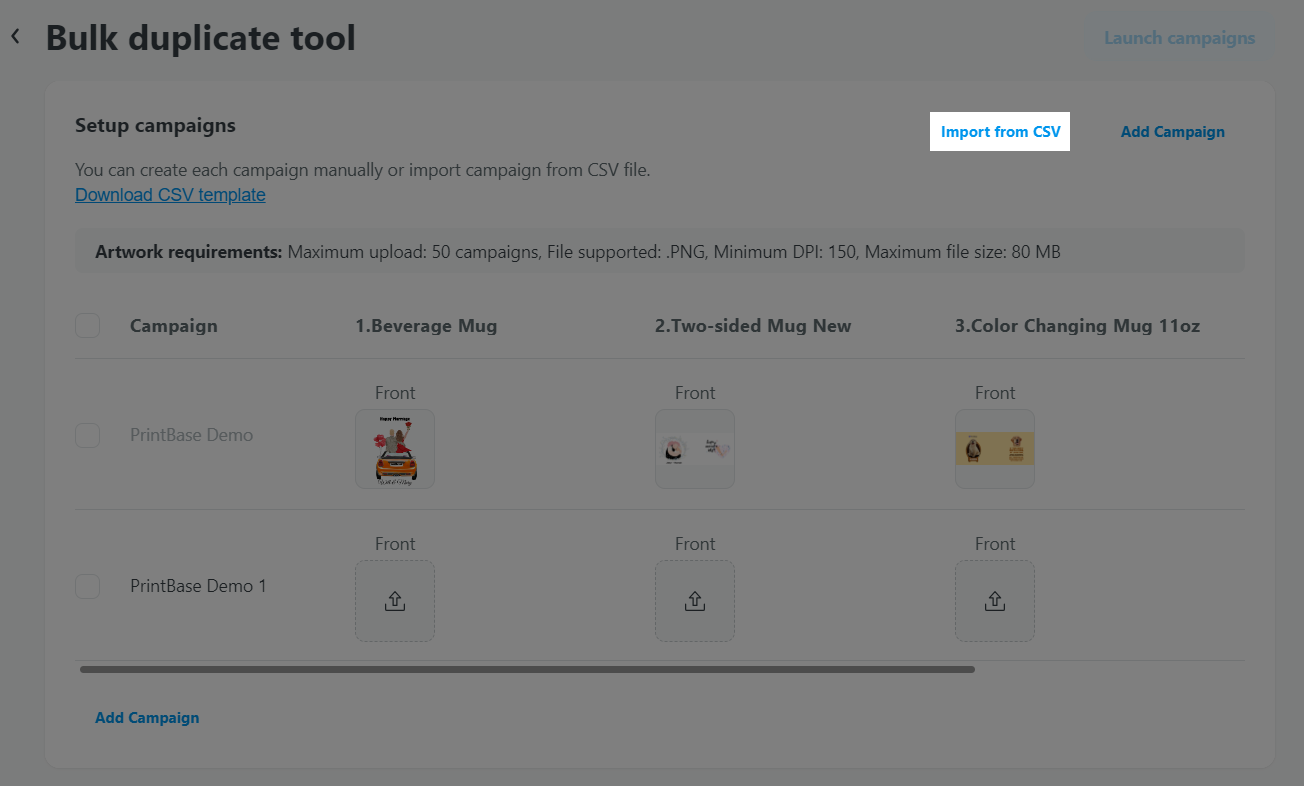Screen dimensions: 1304x786
Task: Click upload icon for PrintBase Demo 1 Color Changing Mug
Action: click(994, 601)
